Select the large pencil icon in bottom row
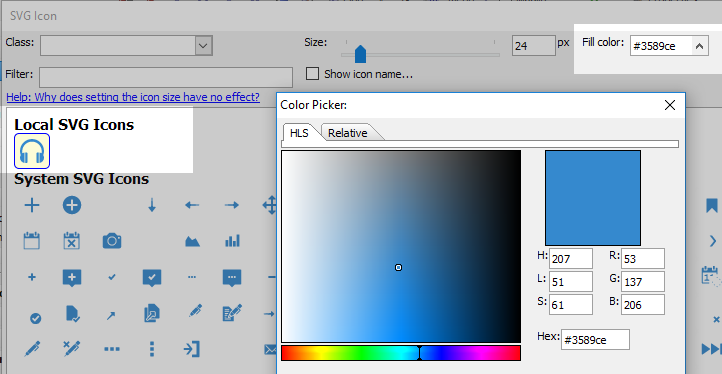Viewport: 722px width, 374px height. tap(32, 349)
